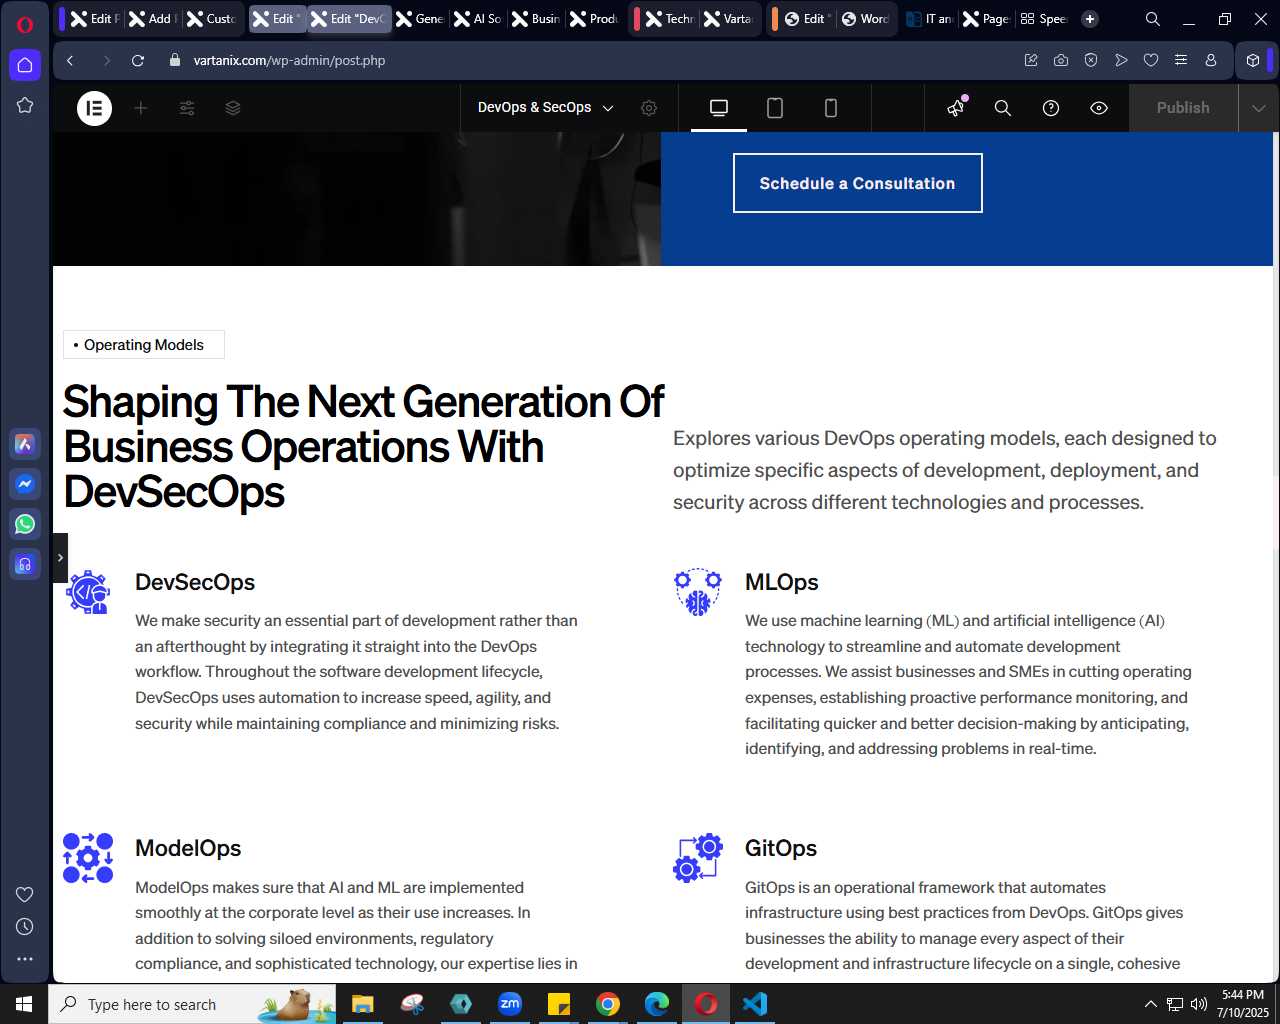Open Opera Easy Setup icon

[x=1181, y=60]
